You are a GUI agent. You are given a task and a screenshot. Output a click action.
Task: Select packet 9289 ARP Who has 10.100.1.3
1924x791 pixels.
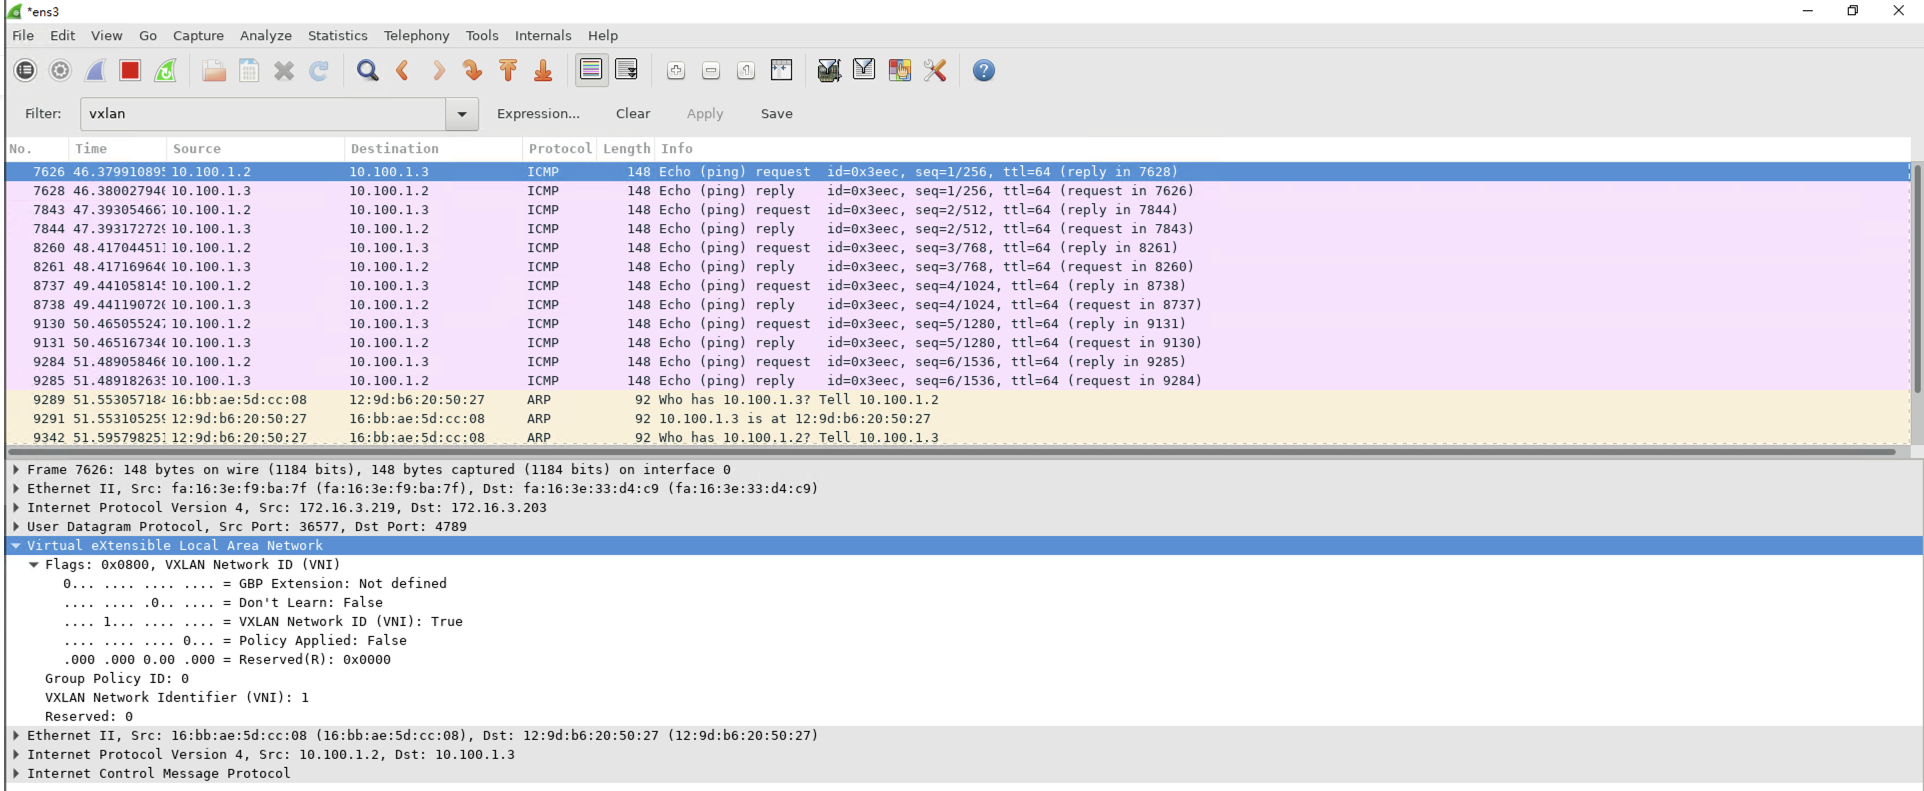957,400
